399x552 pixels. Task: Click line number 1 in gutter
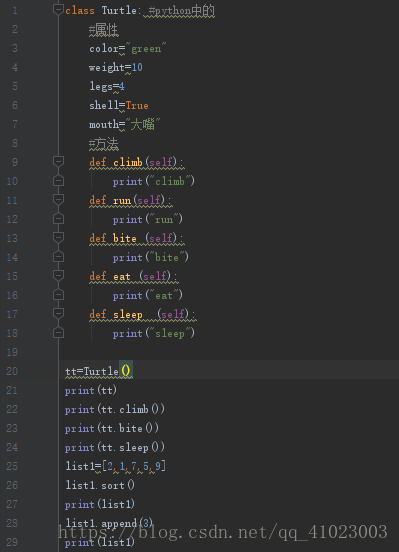[x=14, y=11]
